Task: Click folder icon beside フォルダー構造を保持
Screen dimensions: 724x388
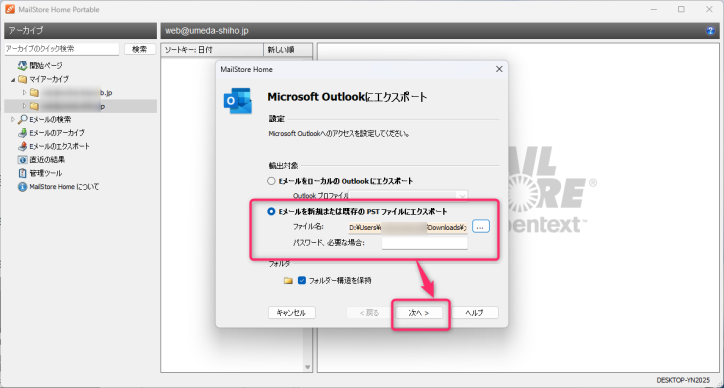Action: click(x=289, y=280)
